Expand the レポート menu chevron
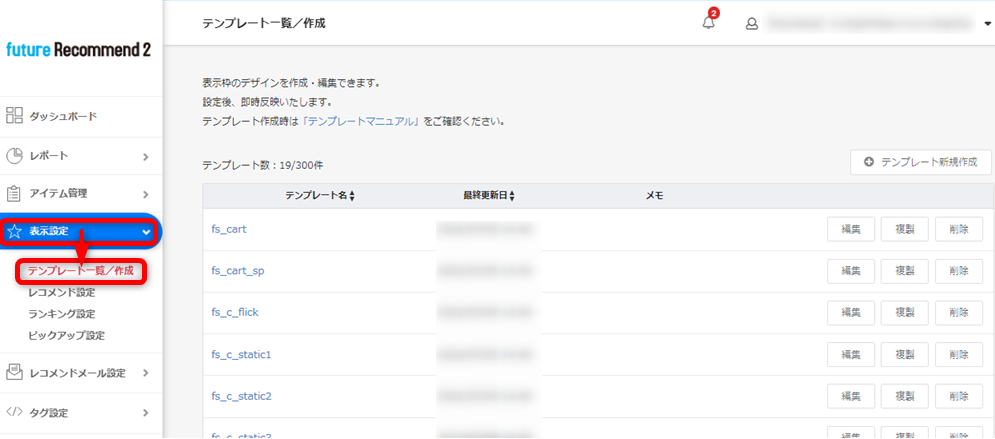This screenshot has height=439, width=995. coord(145,156)
